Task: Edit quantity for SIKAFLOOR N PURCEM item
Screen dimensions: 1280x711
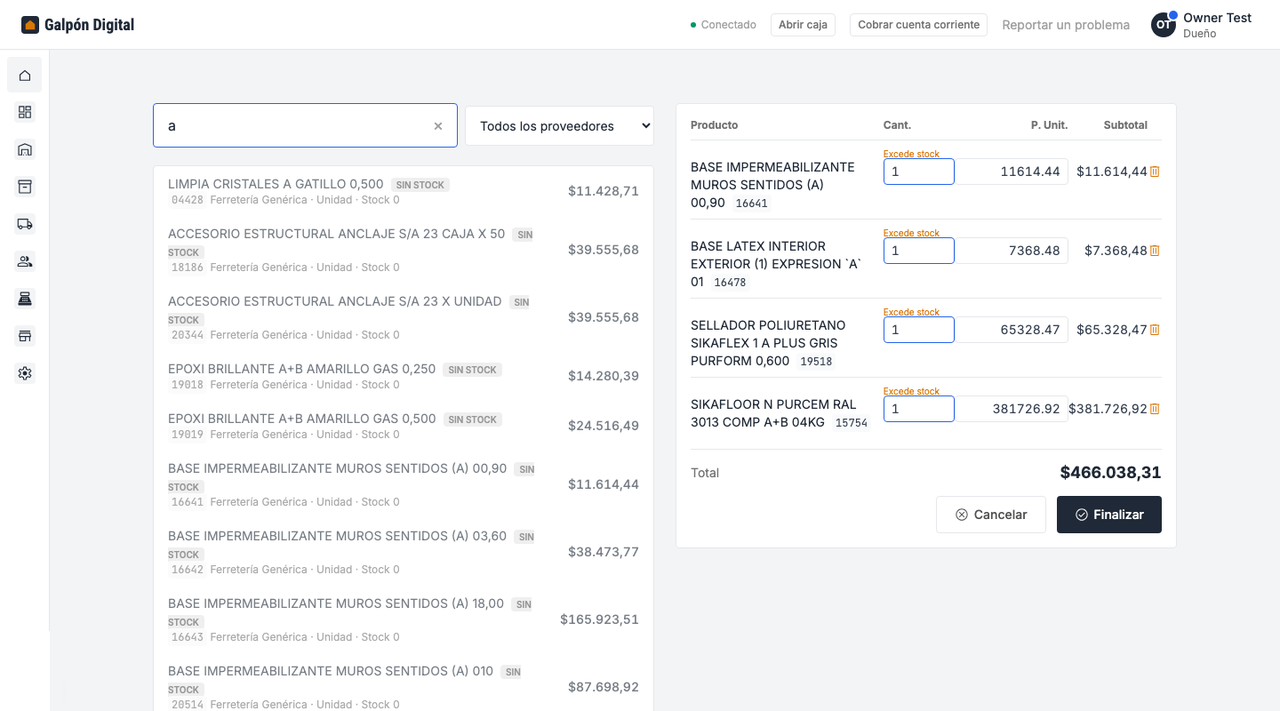Action: pos(919,409)
